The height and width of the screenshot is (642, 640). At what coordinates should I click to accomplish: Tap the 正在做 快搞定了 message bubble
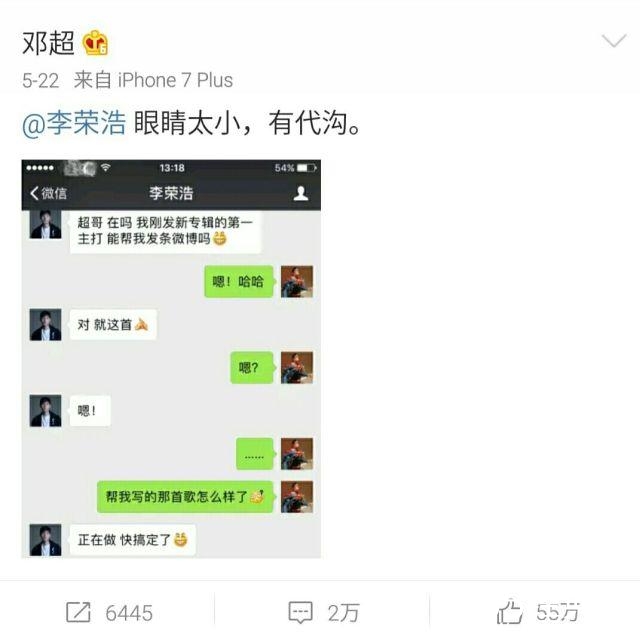pyautogui.click(x=132, y=540)
